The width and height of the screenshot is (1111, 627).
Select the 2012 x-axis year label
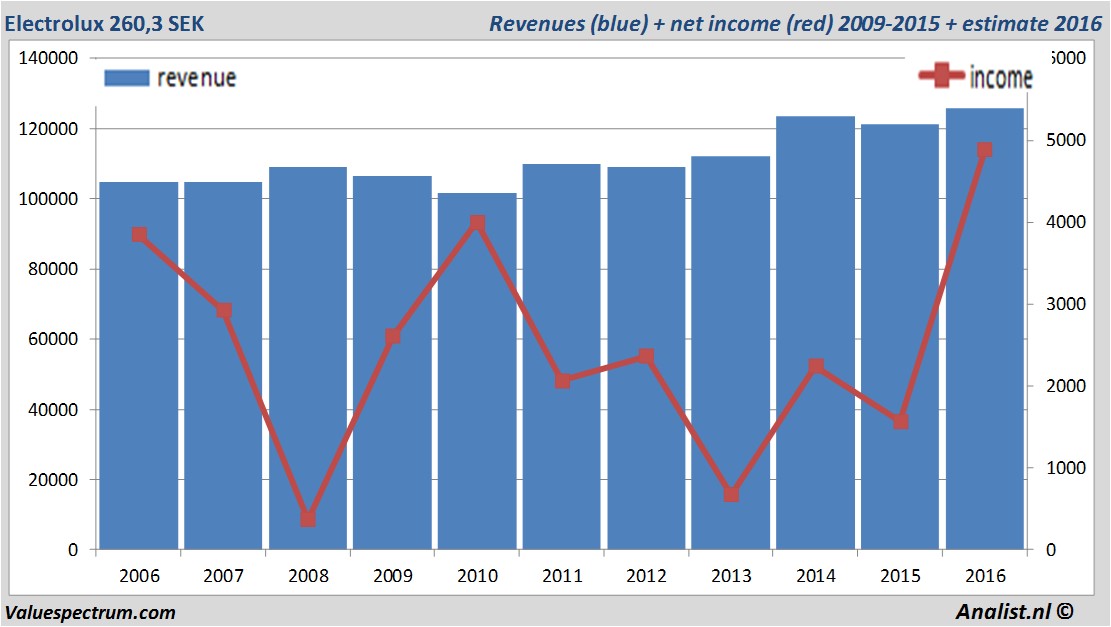point(646,577)
